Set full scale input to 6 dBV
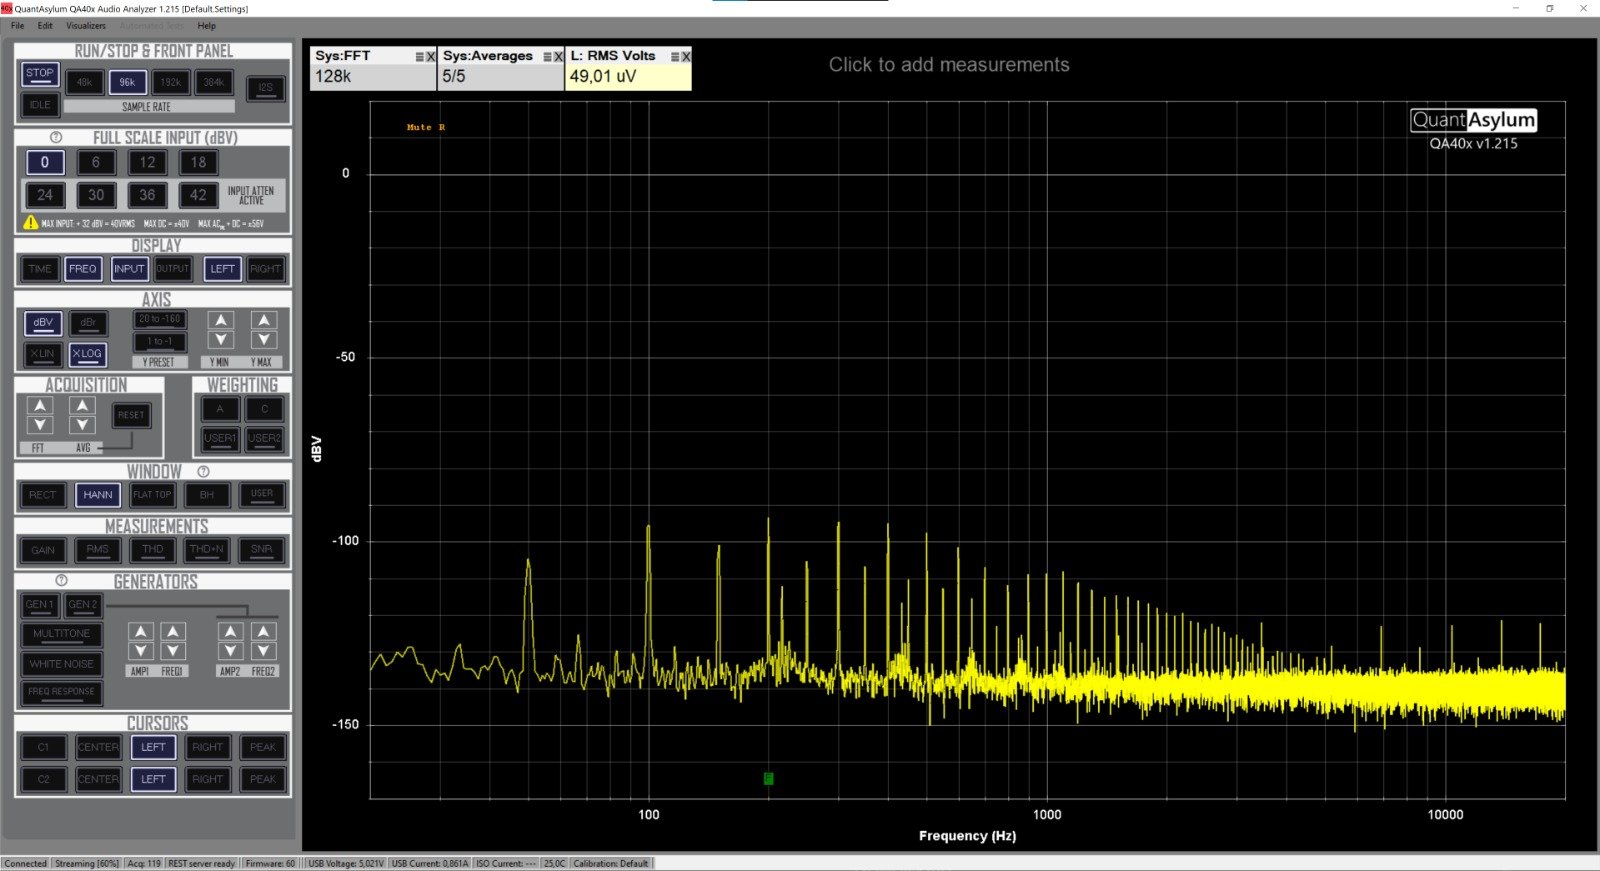This screenshot has height=871, width=1600. [96, 162]
